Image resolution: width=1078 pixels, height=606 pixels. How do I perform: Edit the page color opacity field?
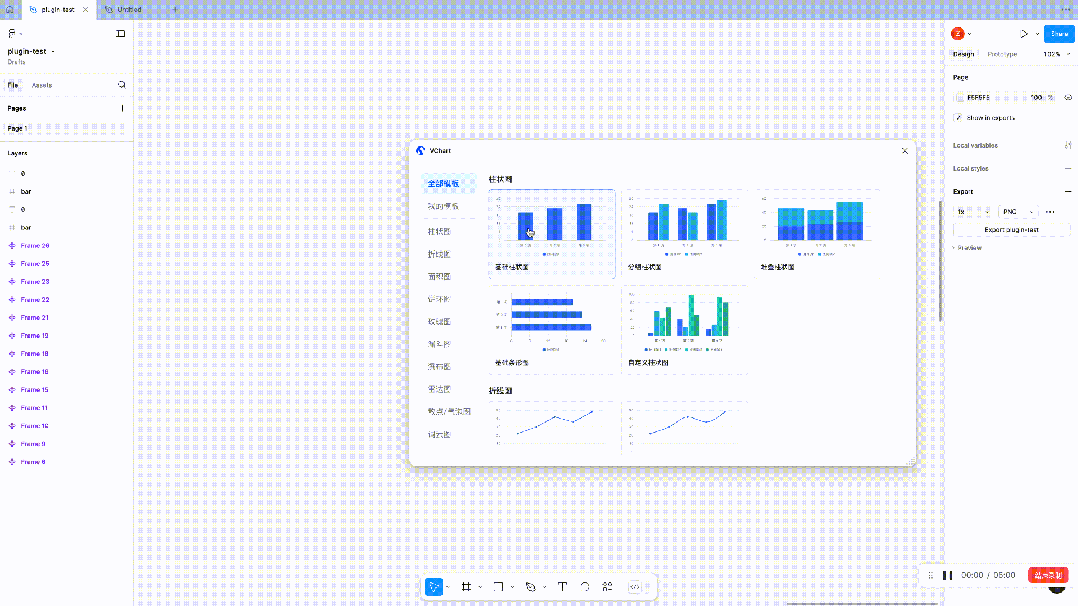(1041, 98)
